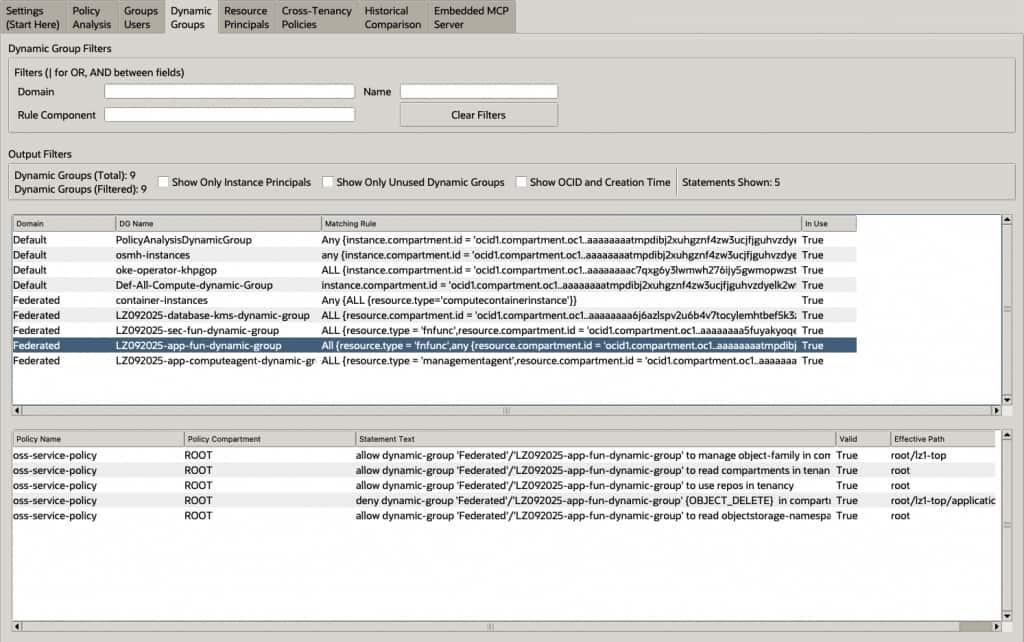This screenshot has width=1024, height=642.
Task: Select the PolicyAnalysisDynamicGroup row
Action: [434, 240]
